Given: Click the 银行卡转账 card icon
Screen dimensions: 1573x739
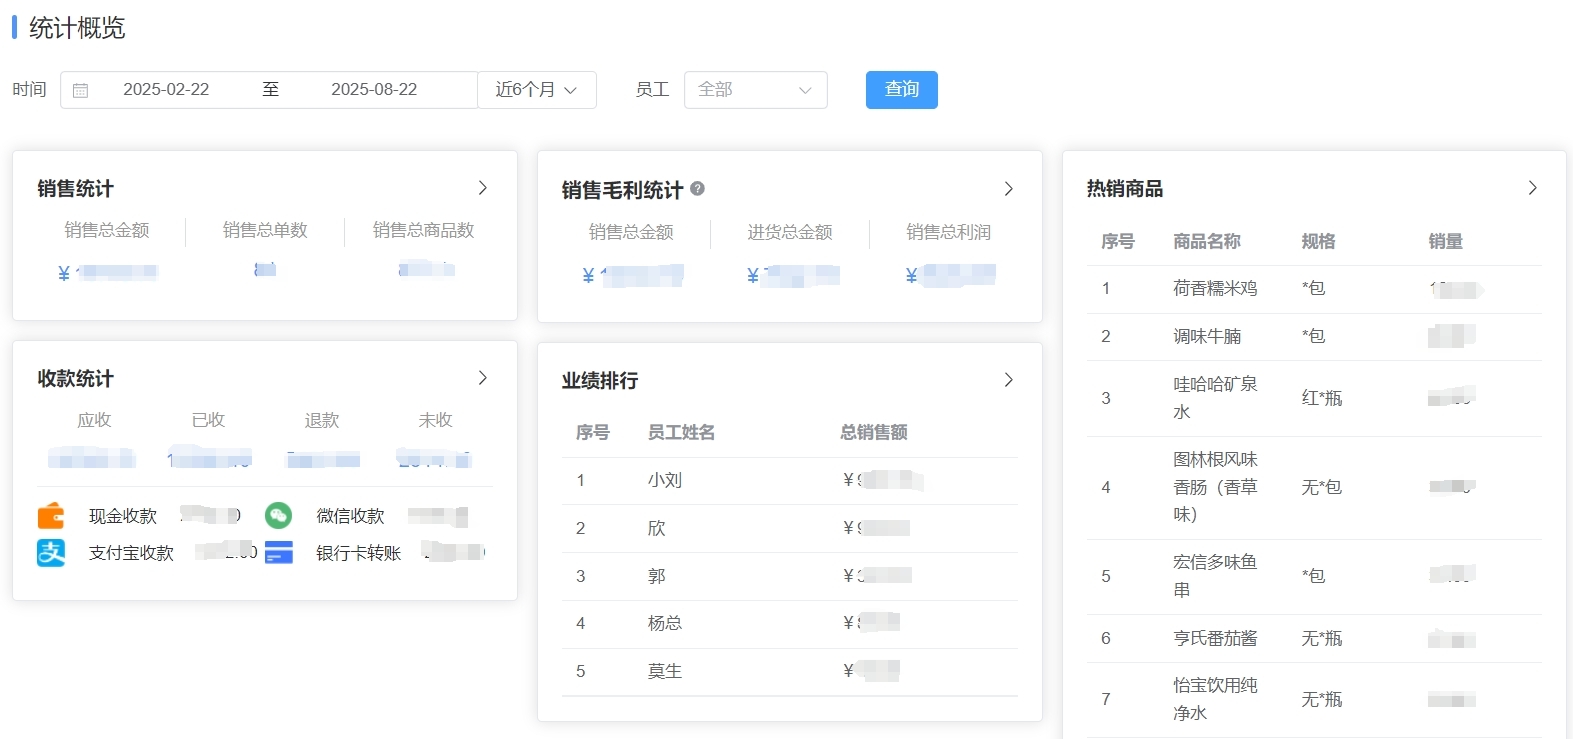Looking at the screenshot, I should (279, 552).
